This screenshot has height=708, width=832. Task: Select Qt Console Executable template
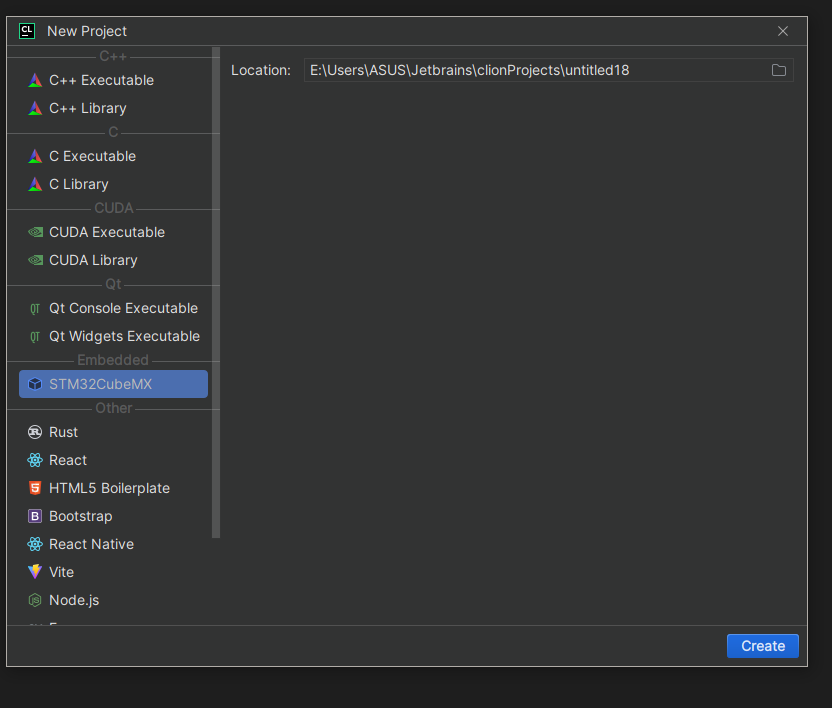pyautogui.click(x=113, y=308)
